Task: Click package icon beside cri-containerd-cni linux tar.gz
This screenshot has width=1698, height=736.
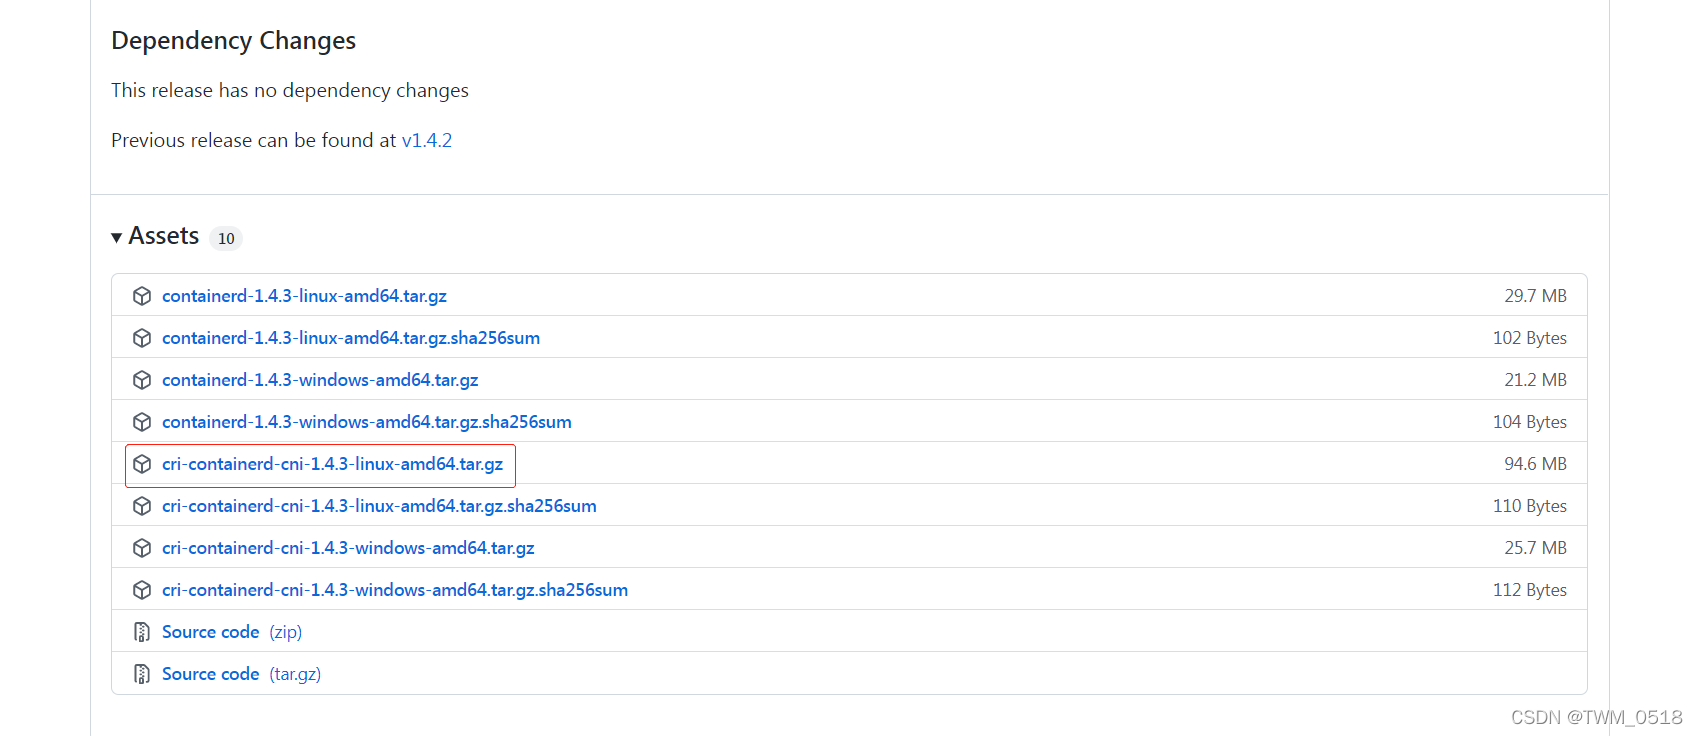Action: pos(142,464)
